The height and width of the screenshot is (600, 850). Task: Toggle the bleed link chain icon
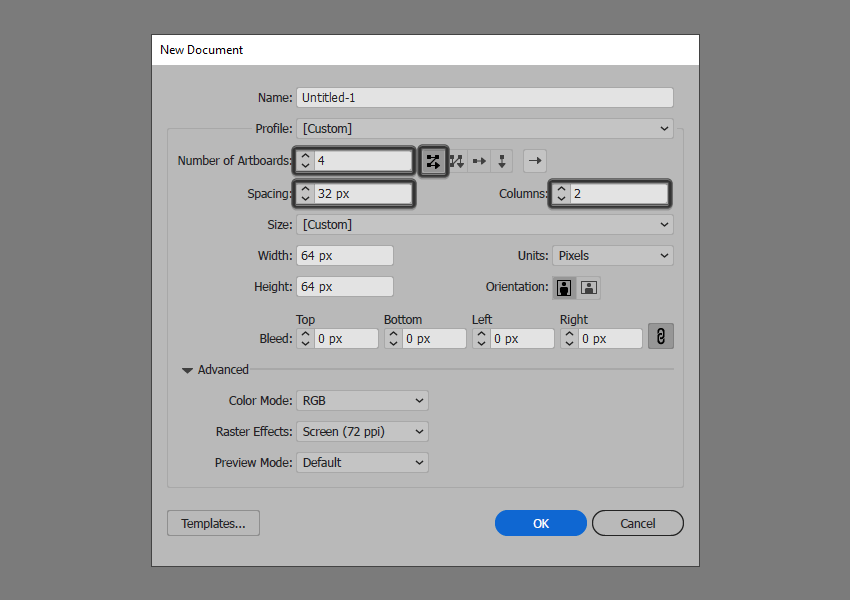[661, 336]
